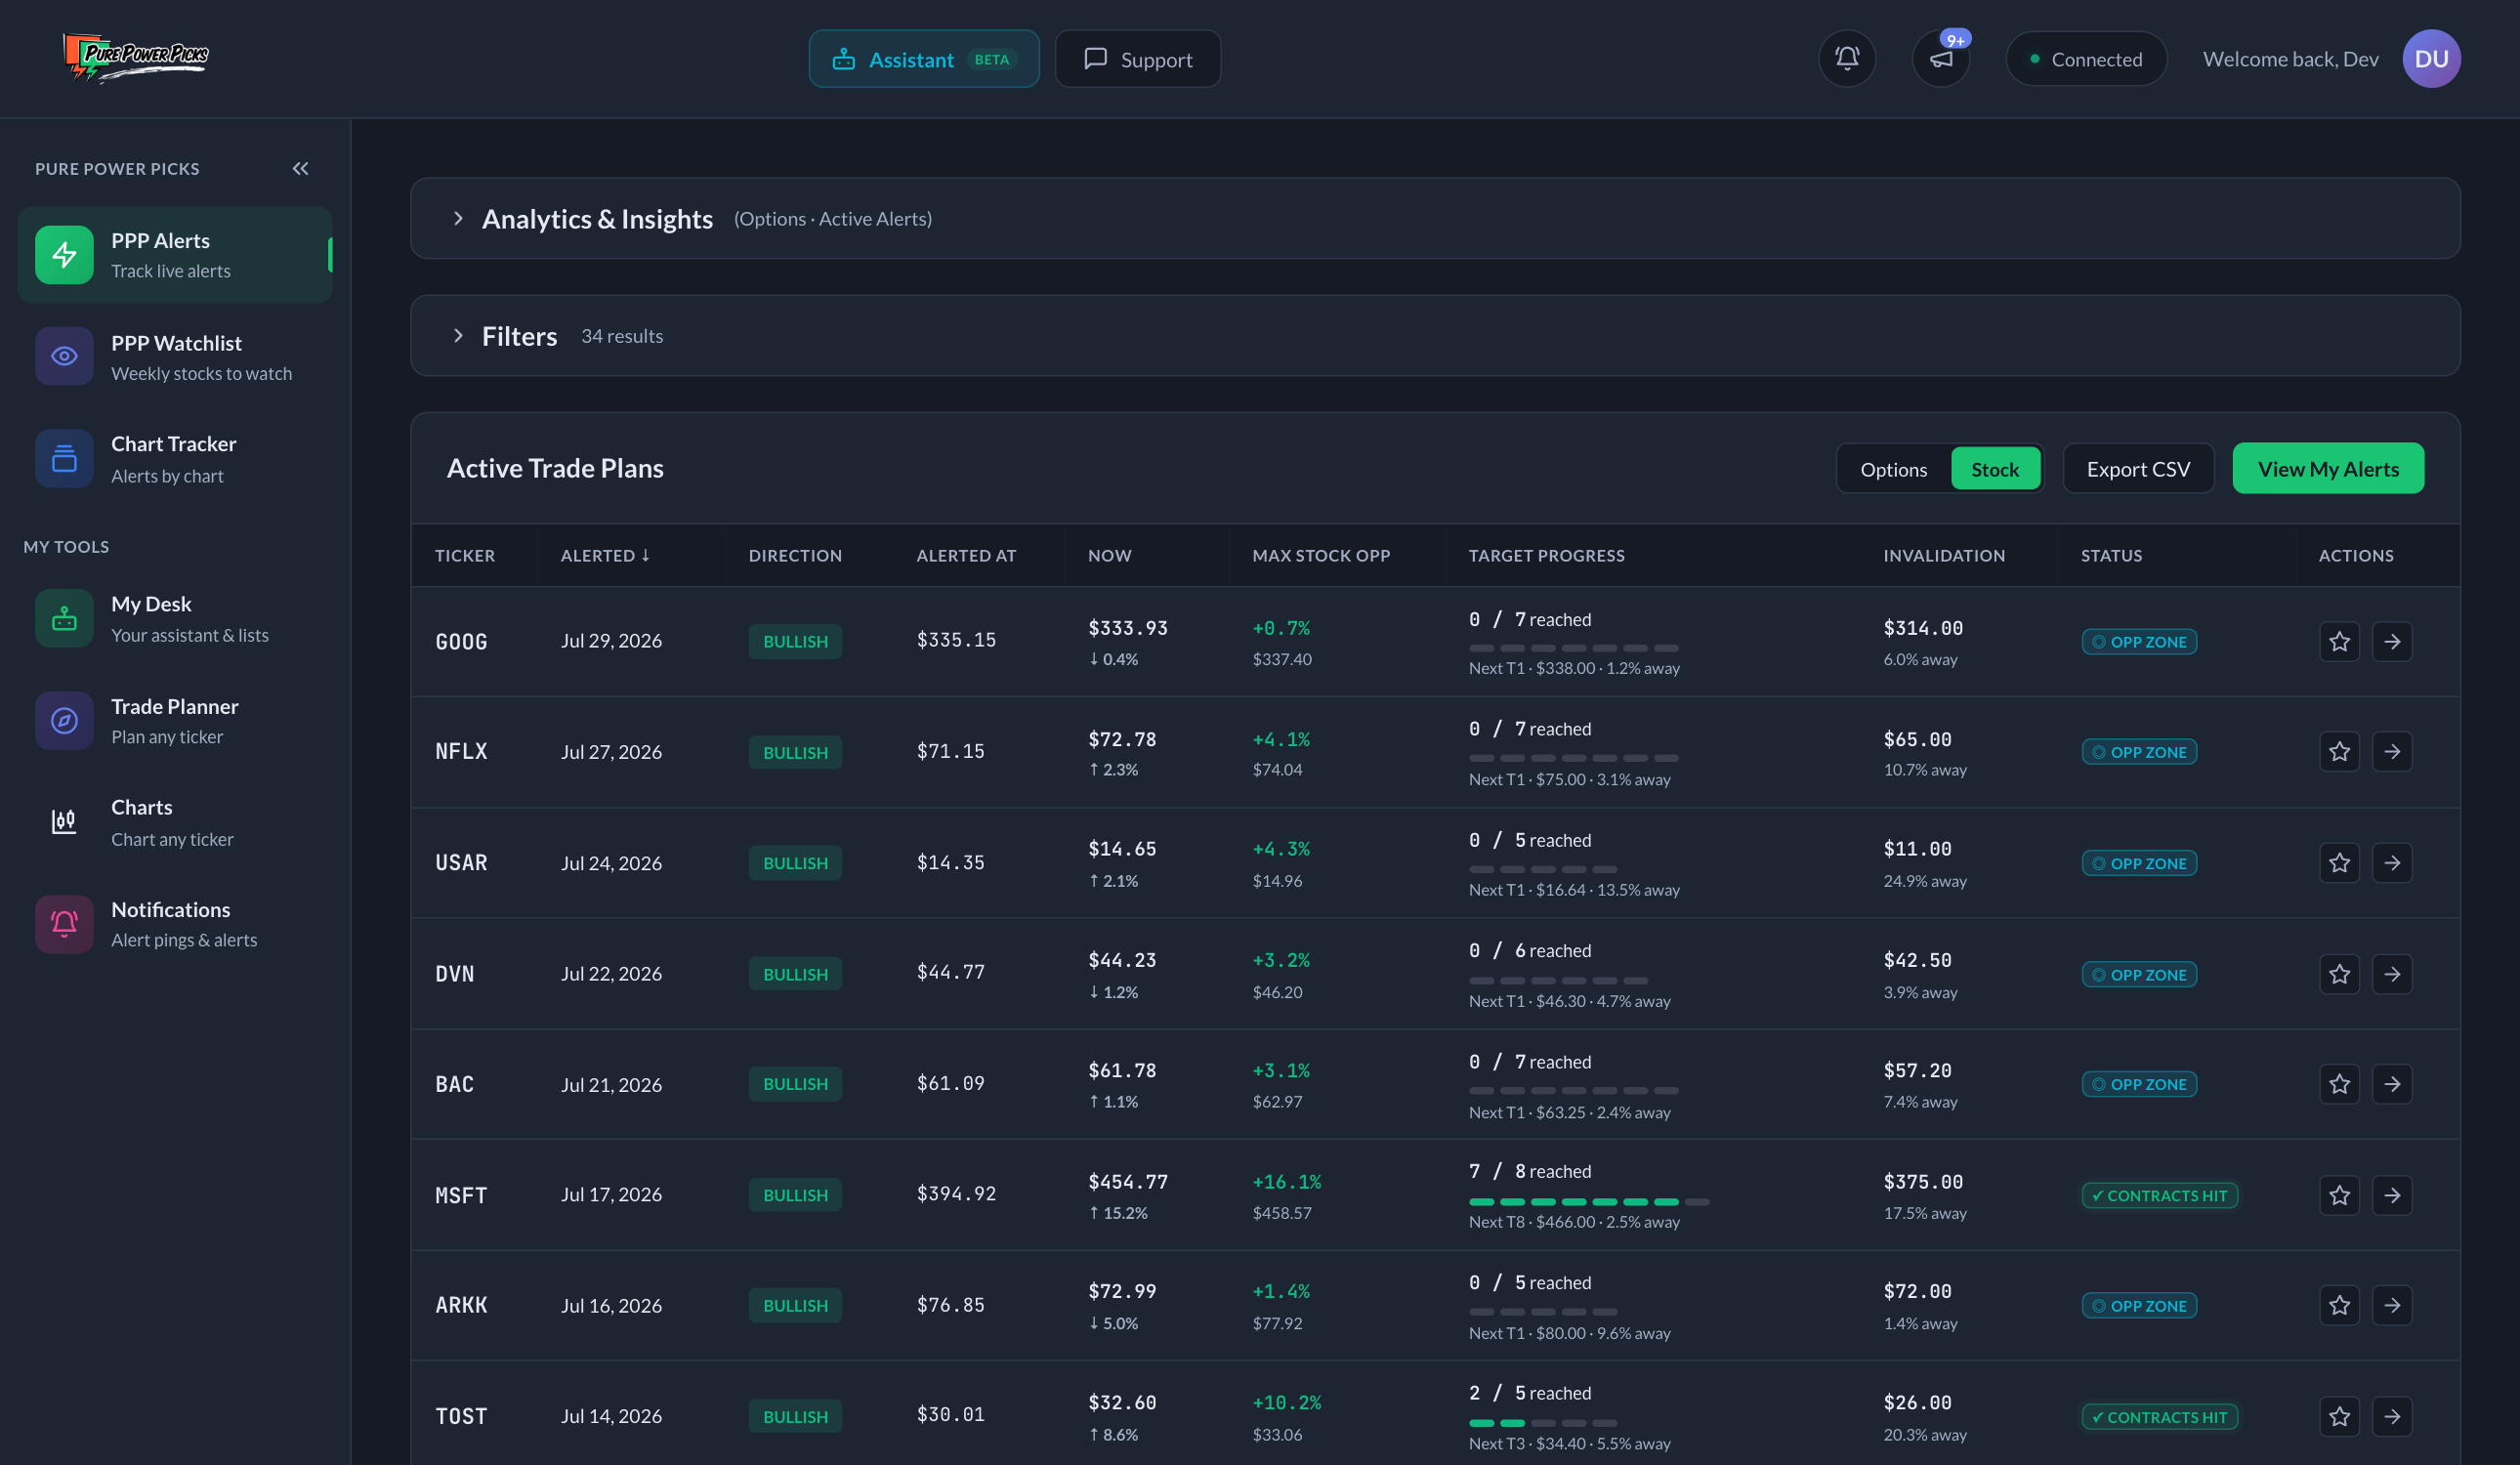Star the DVN trade plan
The width and height of the screenshot is (2520, 1465).
pos(2339,973)
